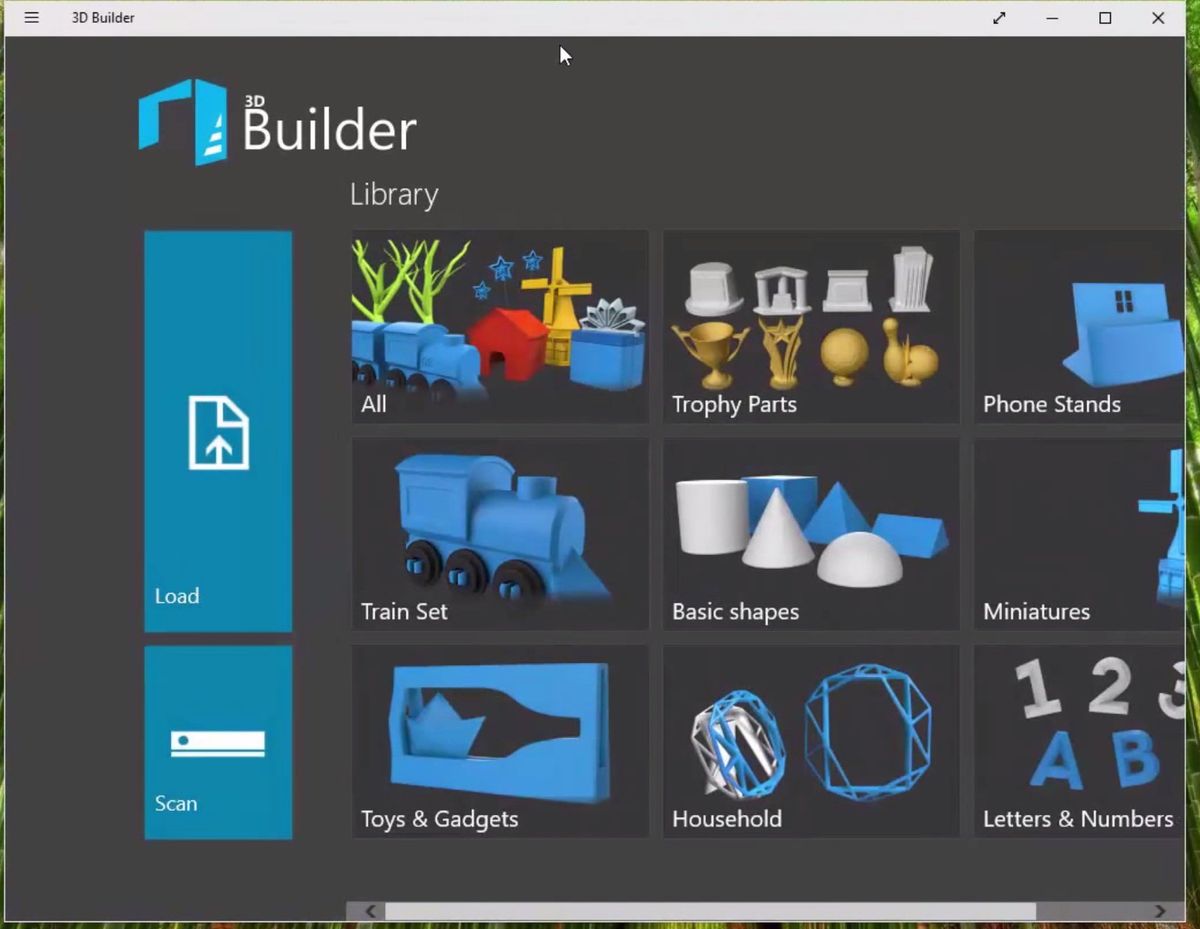Open the hamburger menu
The height and width of the screenshot is (929, 1200).
[31, 17]
